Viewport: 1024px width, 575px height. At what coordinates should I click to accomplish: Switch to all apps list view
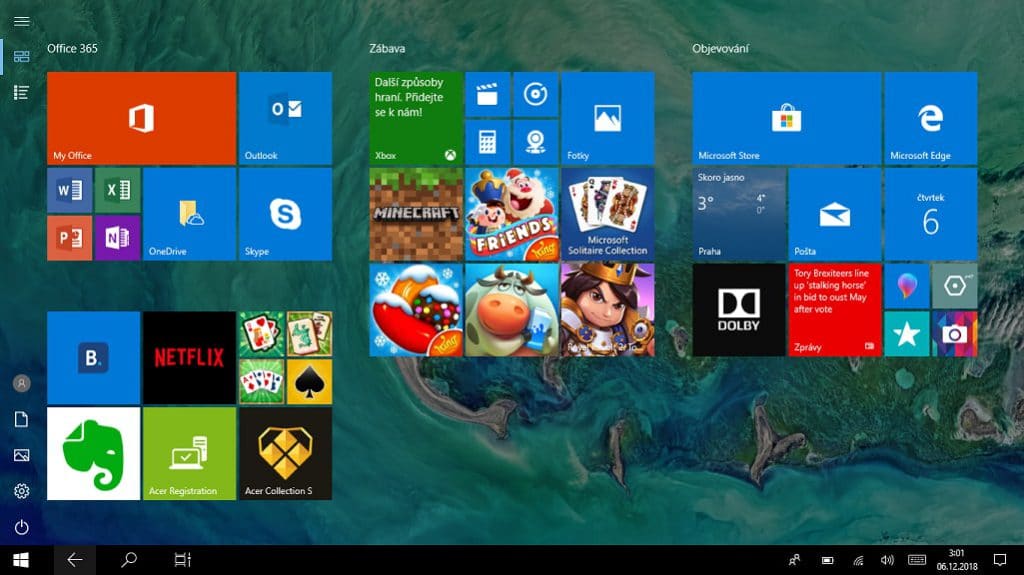coord(22,92)
